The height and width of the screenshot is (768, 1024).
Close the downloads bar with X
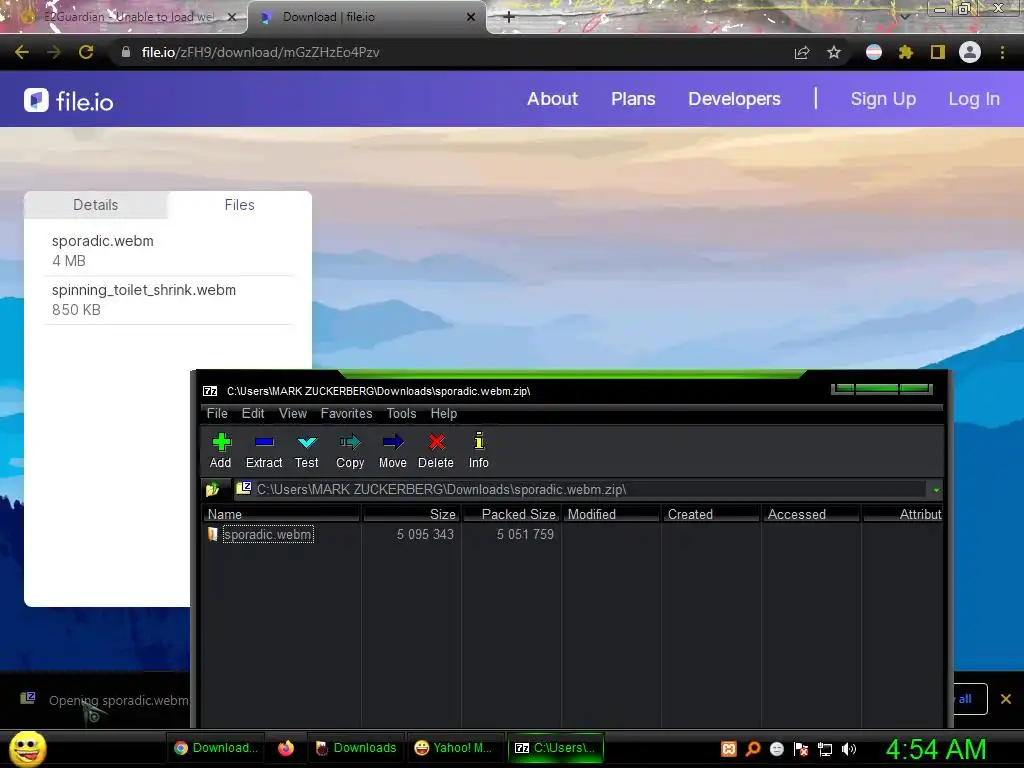(1006, 699)
